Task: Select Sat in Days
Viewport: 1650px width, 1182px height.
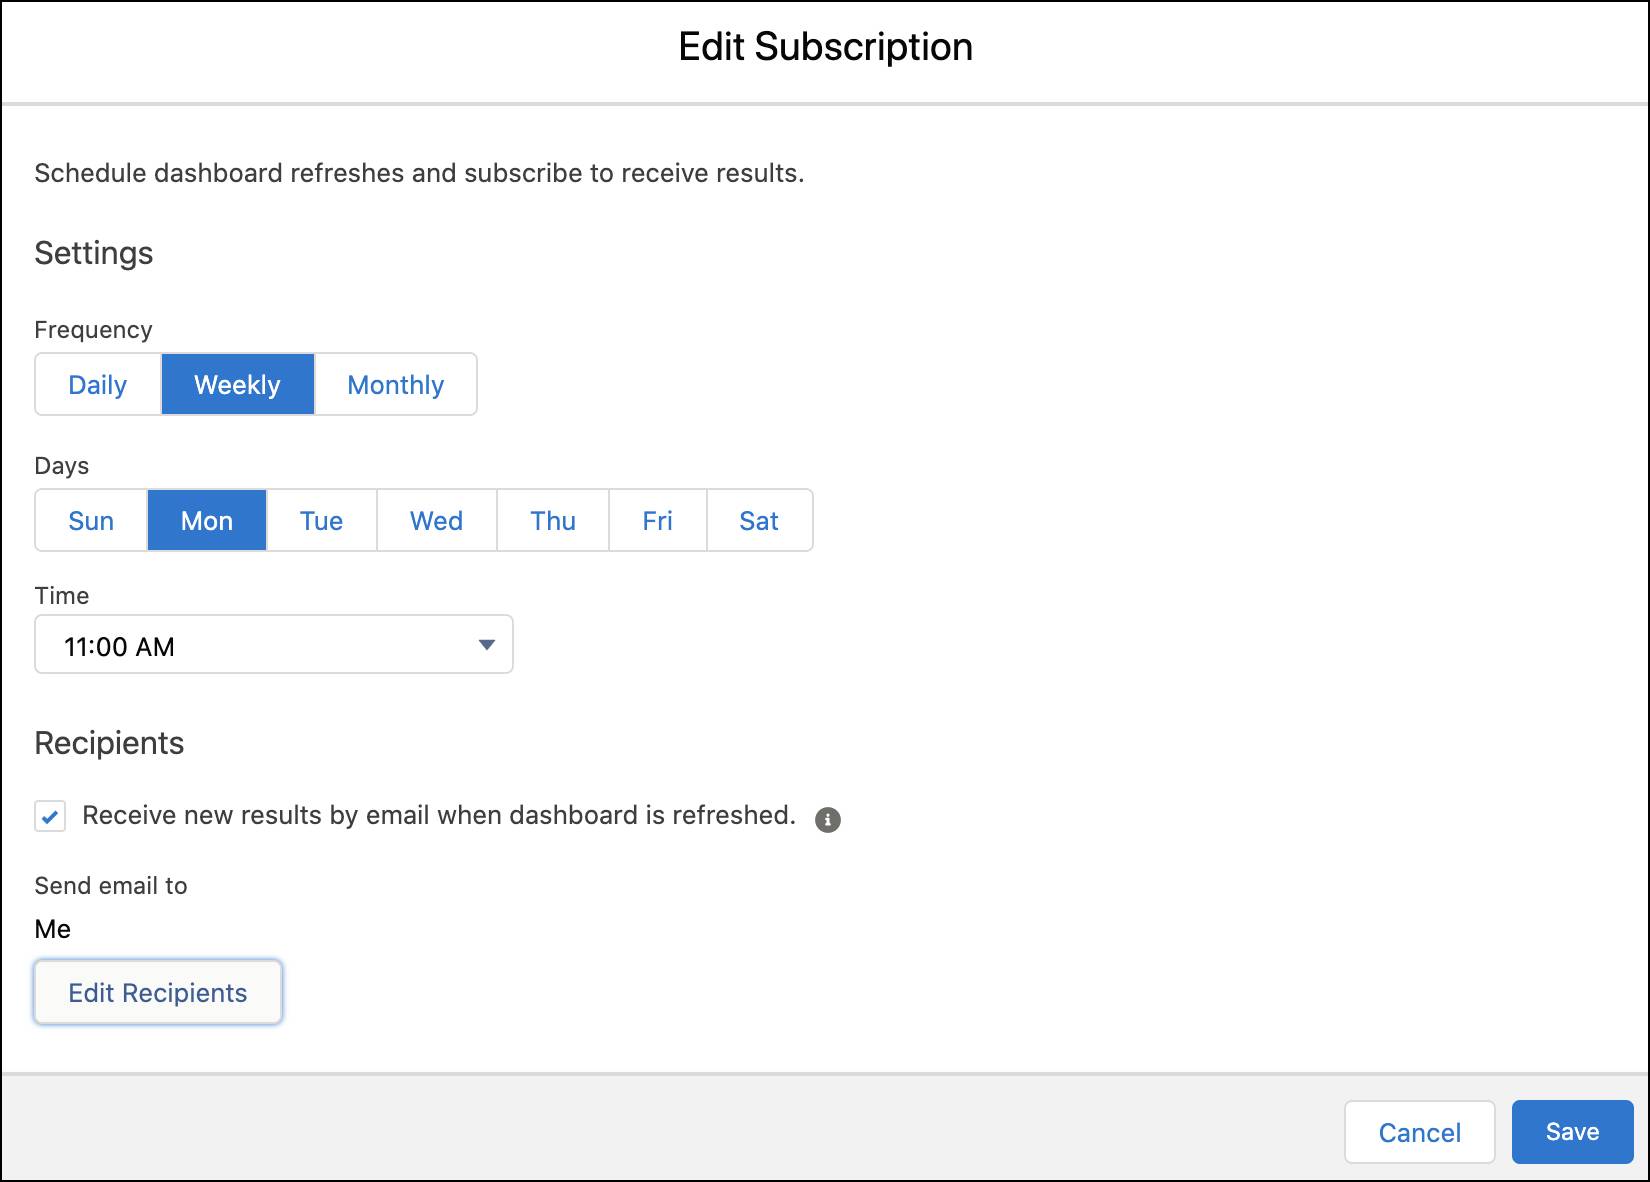Action: coord(760,520)
